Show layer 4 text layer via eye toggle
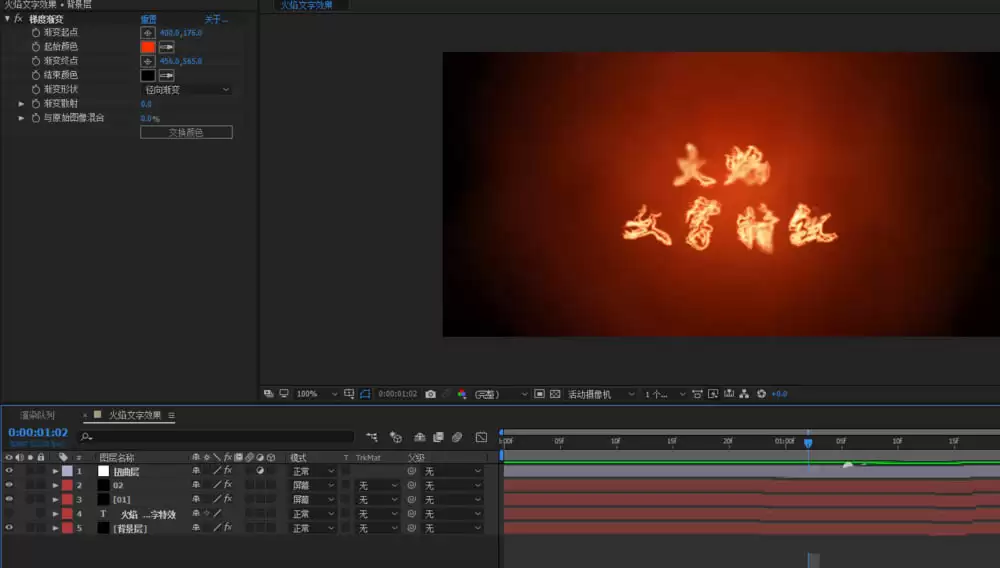 9,514
